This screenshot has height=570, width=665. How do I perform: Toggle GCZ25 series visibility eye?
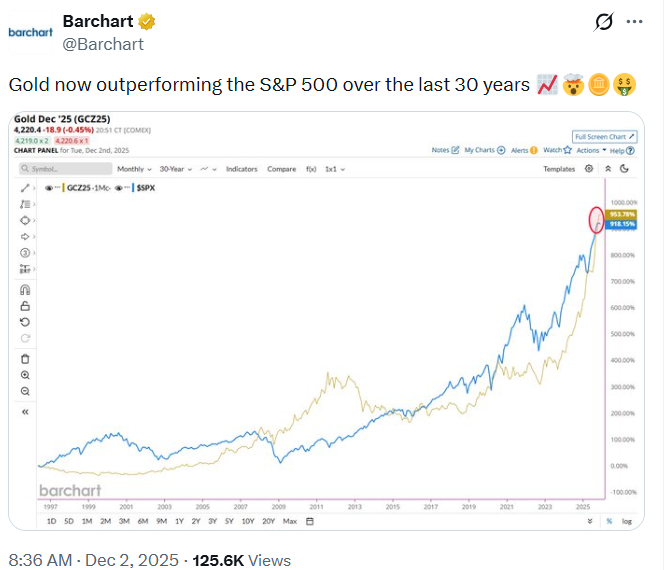coord(49,187)
